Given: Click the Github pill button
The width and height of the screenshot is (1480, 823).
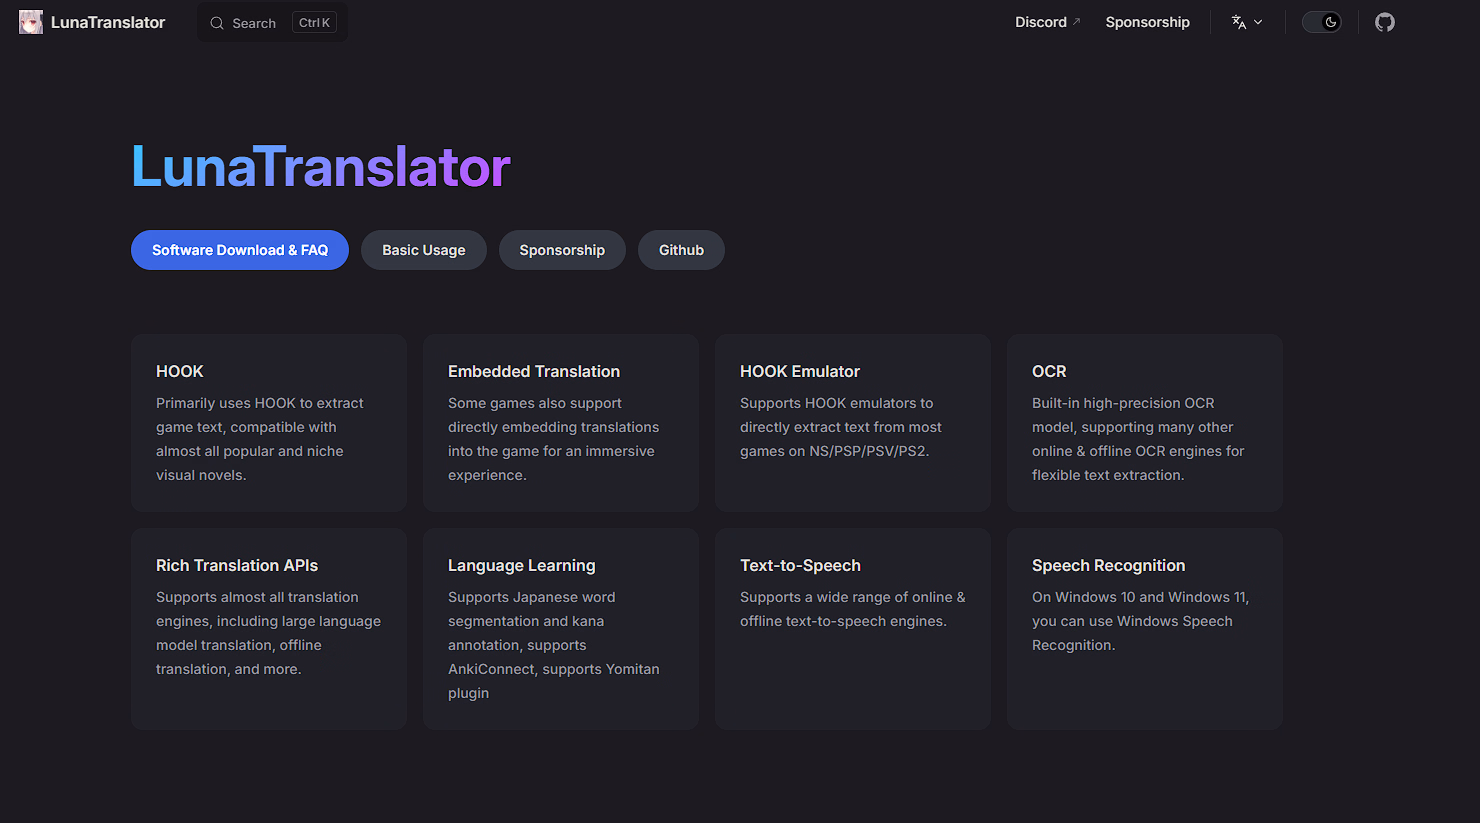Looking at the screenshot, I should (681, 250).
